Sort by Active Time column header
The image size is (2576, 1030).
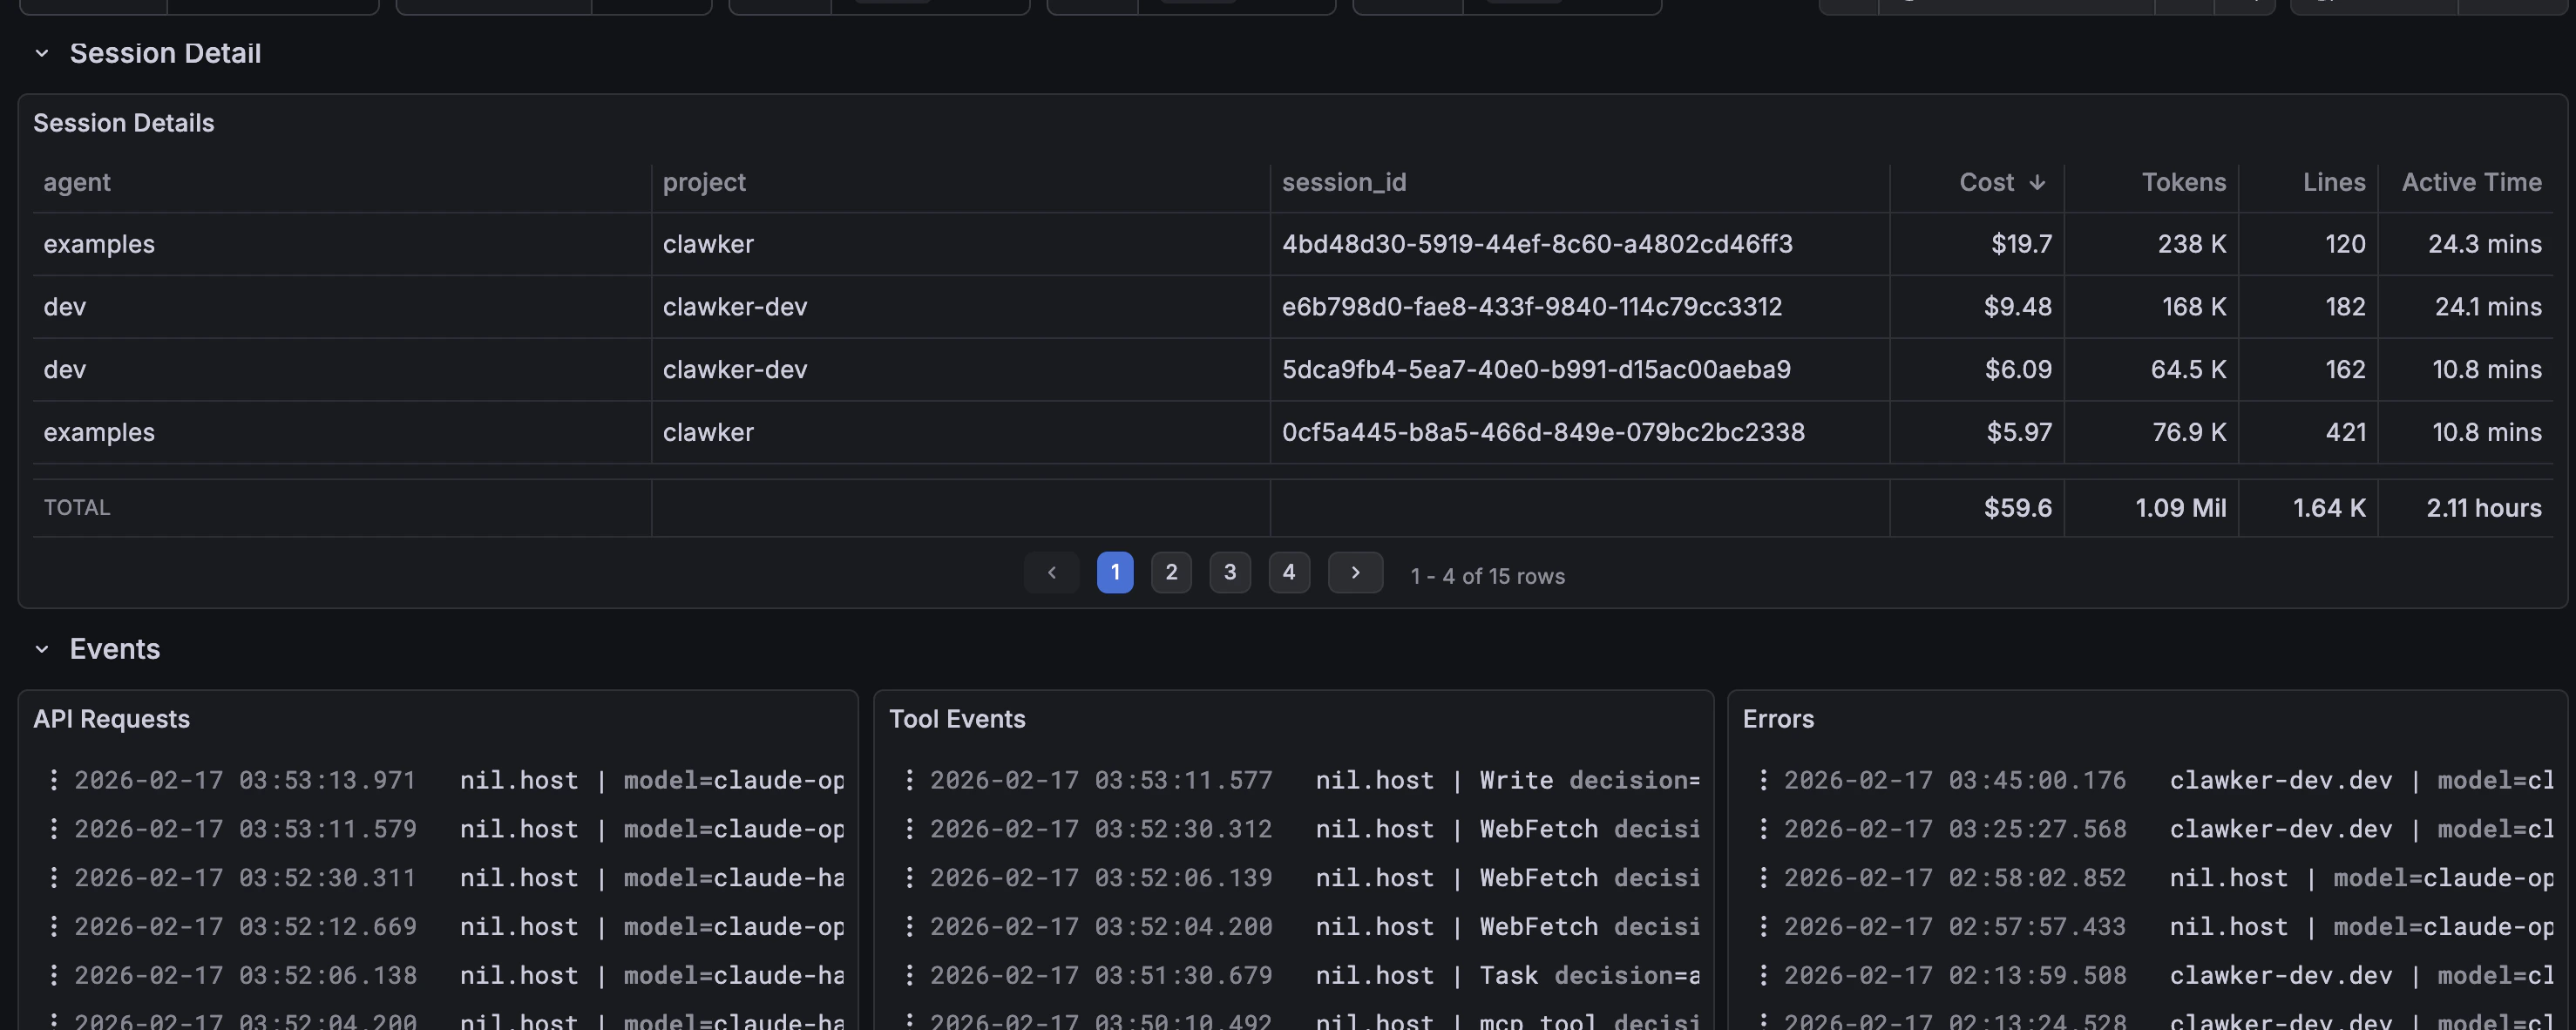click(x=2471, y=183)
